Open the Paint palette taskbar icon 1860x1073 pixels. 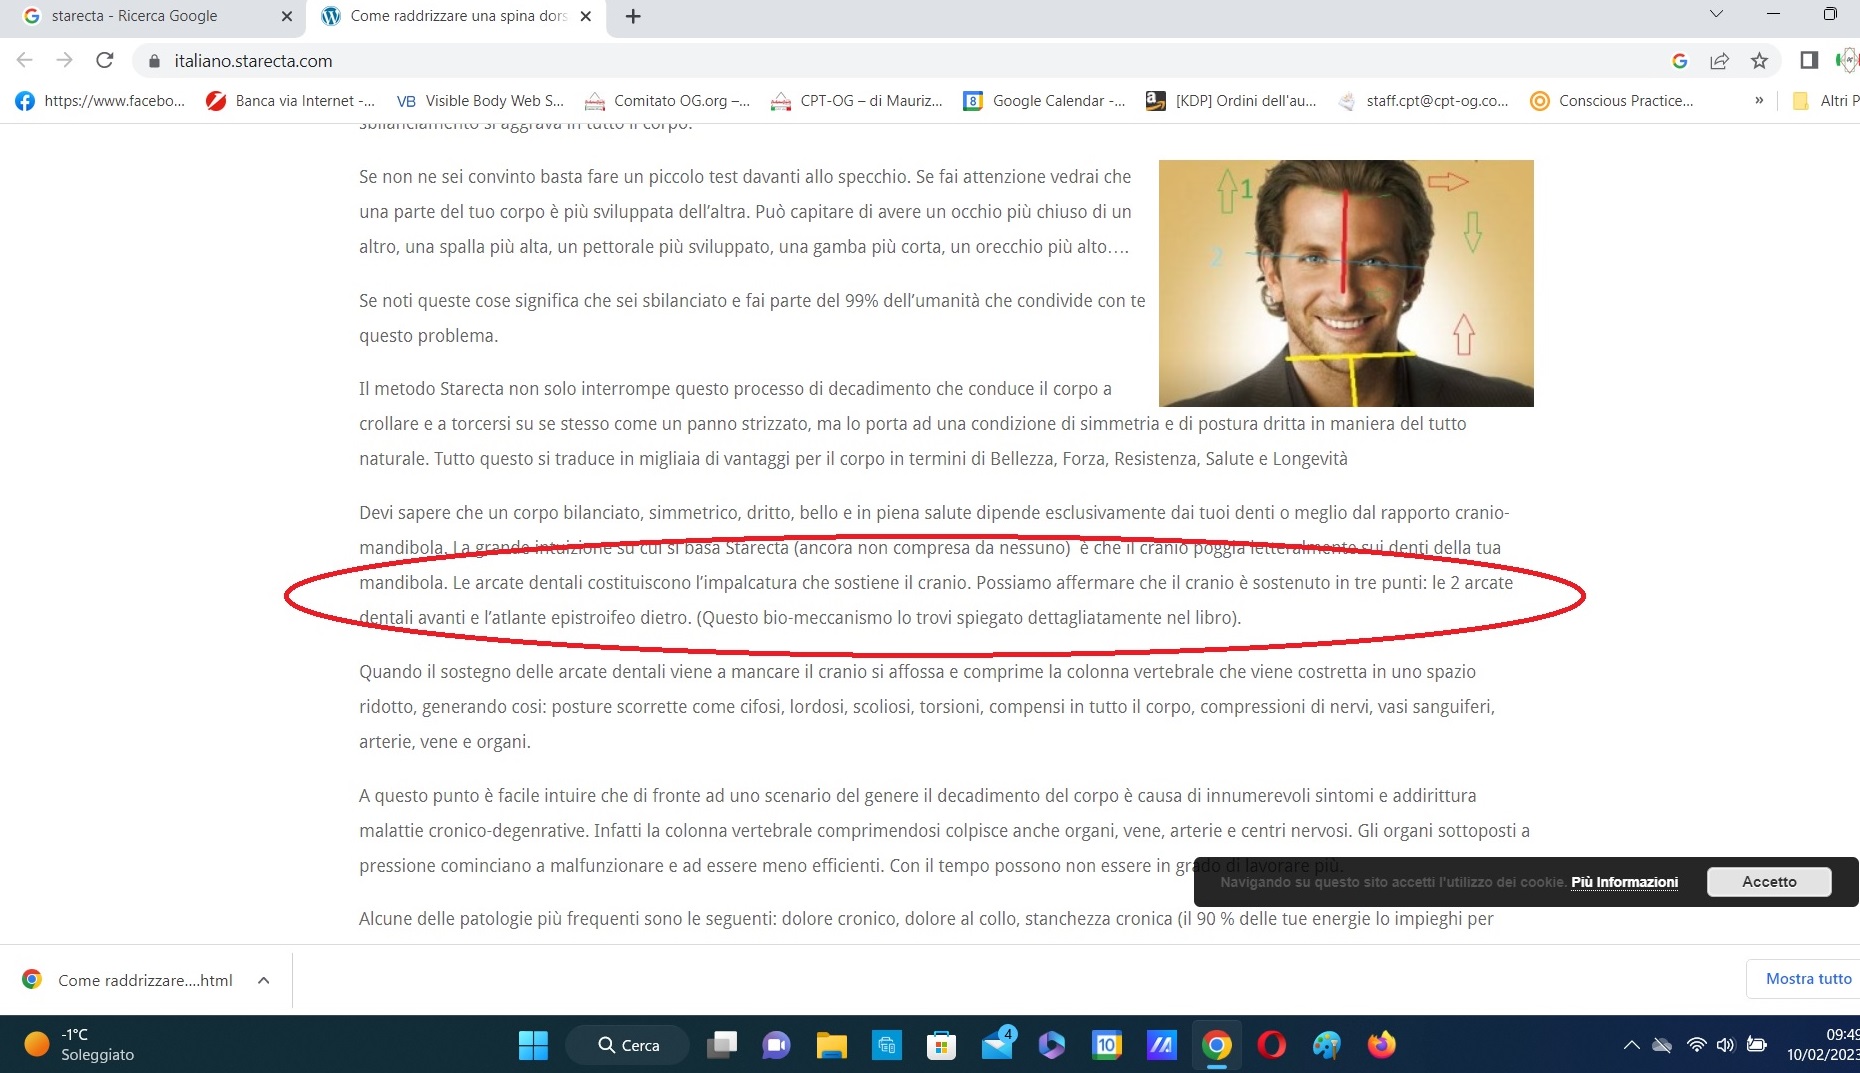(x=1327, y=1045)
